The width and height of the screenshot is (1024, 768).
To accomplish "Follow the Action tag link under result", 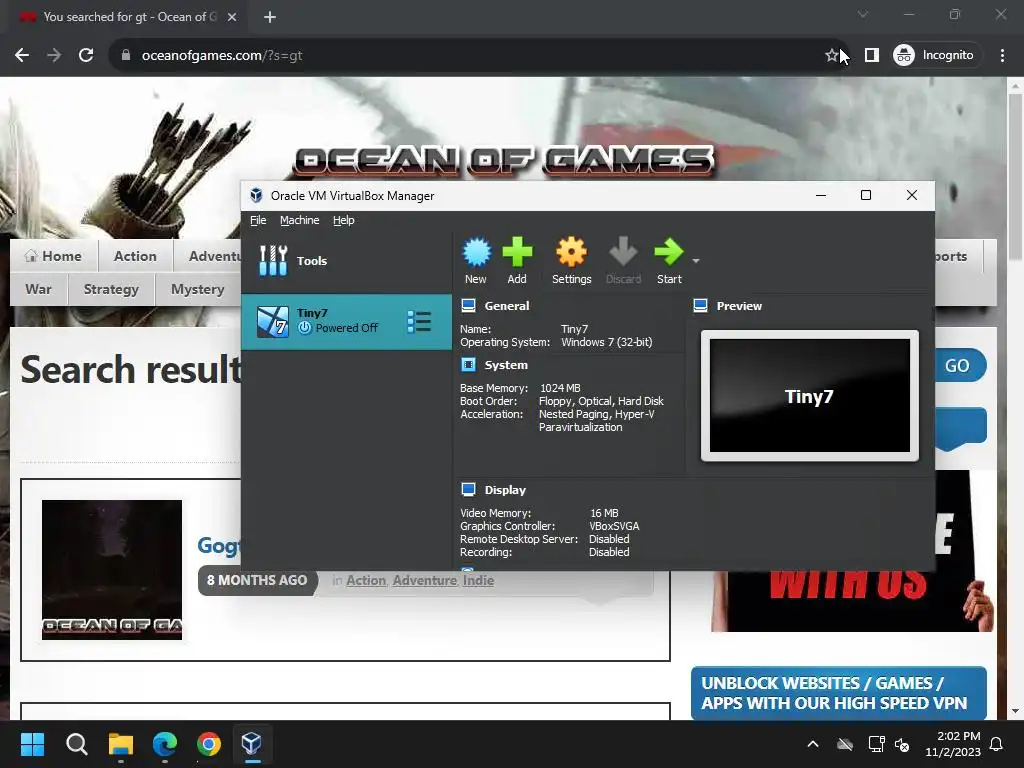I will tap(366, 581).
